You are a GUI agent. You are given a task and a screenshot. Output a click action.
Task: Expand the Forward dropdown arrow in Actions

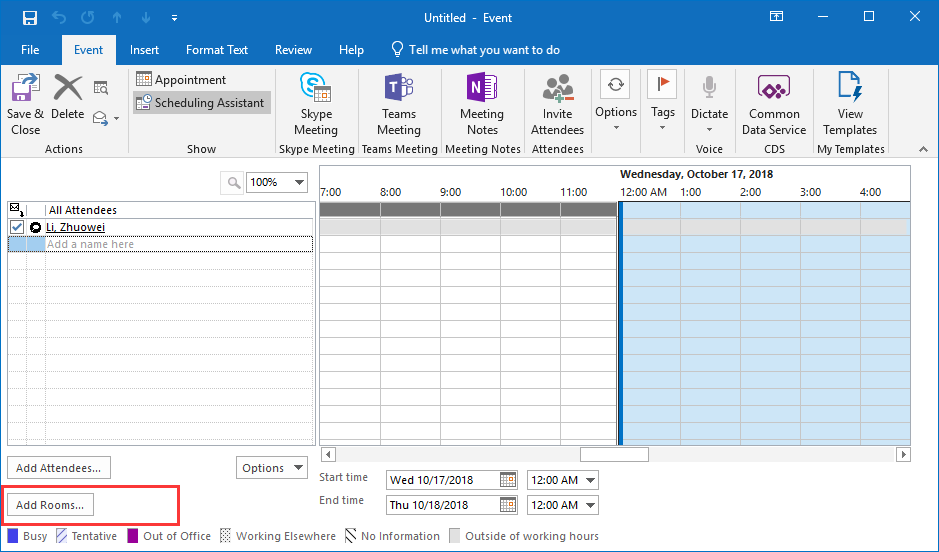point(116,119)
